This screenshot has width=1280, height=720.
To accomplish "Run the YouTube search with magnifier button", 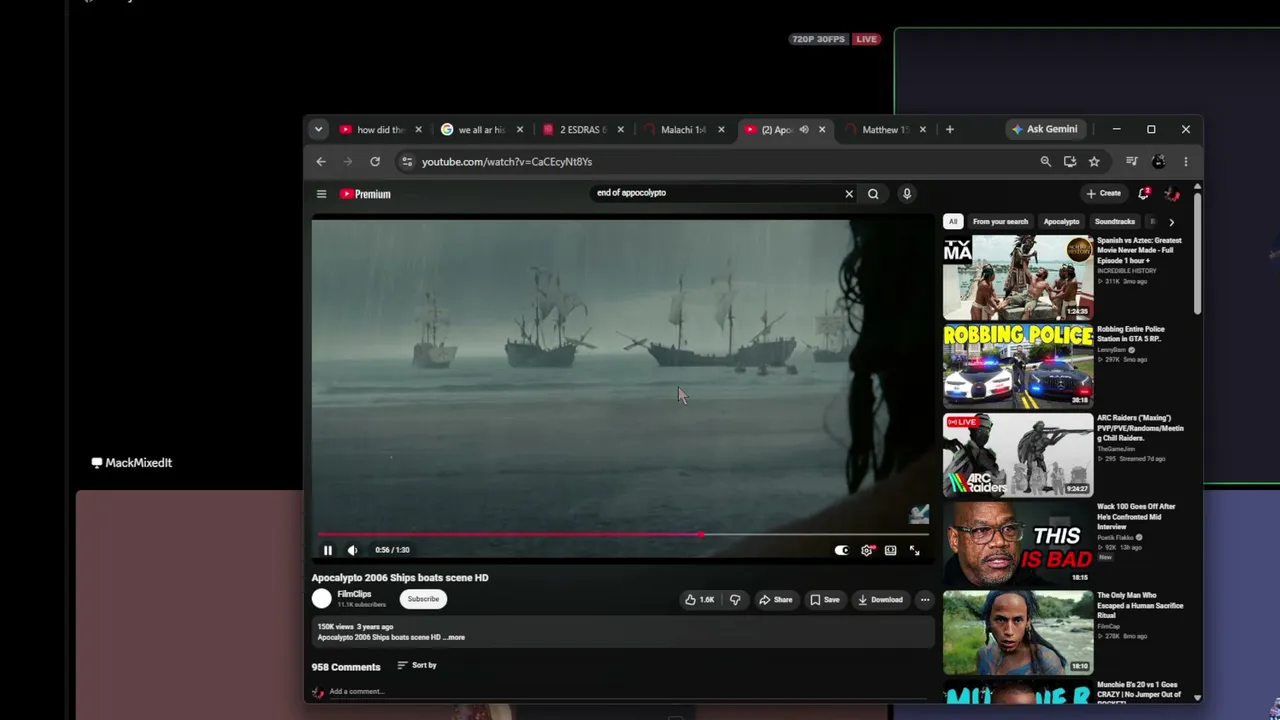I will [873, 194].
